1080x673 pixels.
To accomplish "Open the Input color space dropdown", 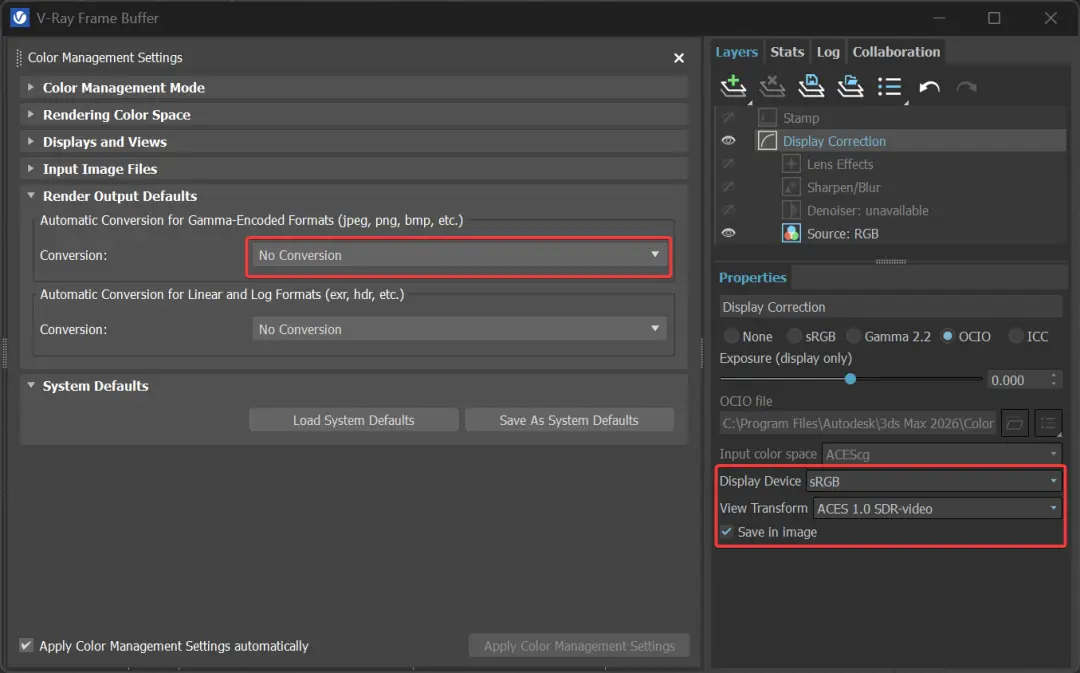I will click(x=942, y=454).
